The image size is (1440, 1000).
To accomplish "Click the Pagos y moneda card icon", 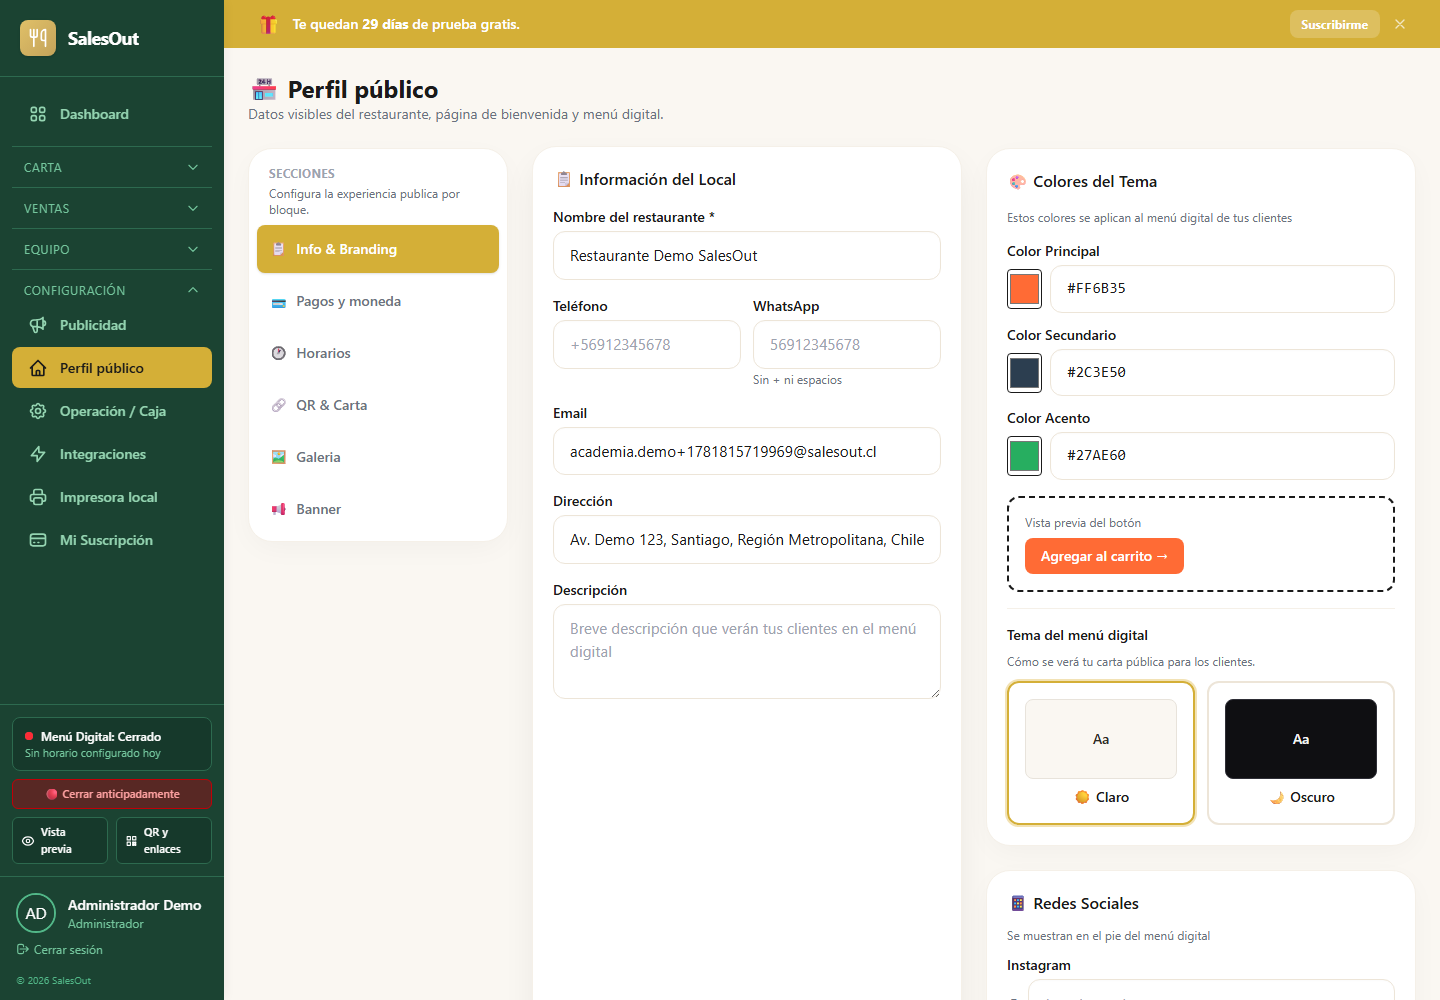I will pos(279,302).
